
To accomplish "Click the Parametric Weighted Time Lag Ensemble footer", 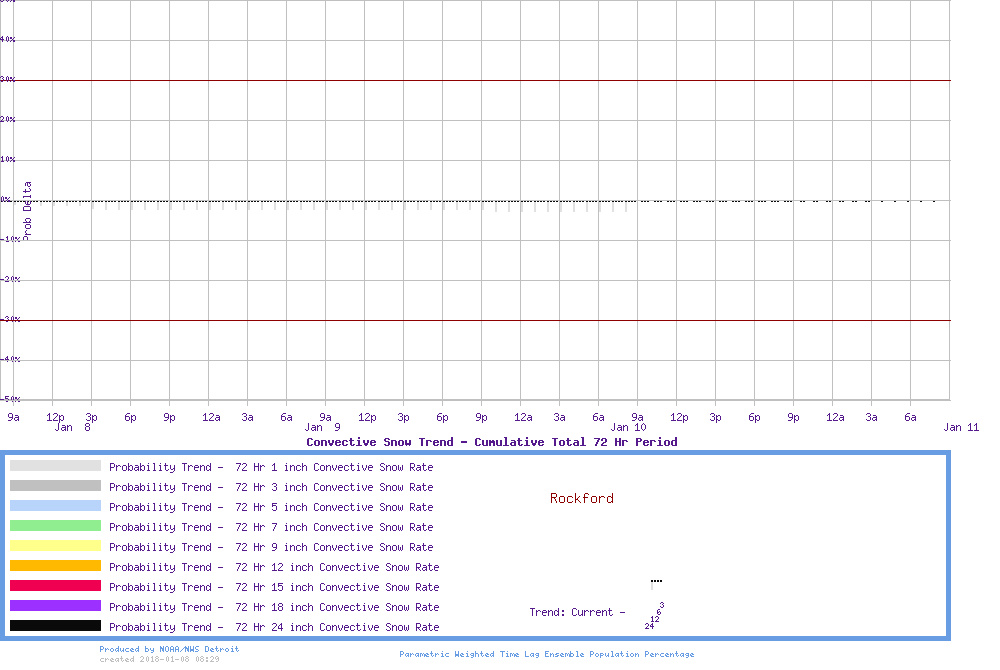I will (x=546, y=654).
